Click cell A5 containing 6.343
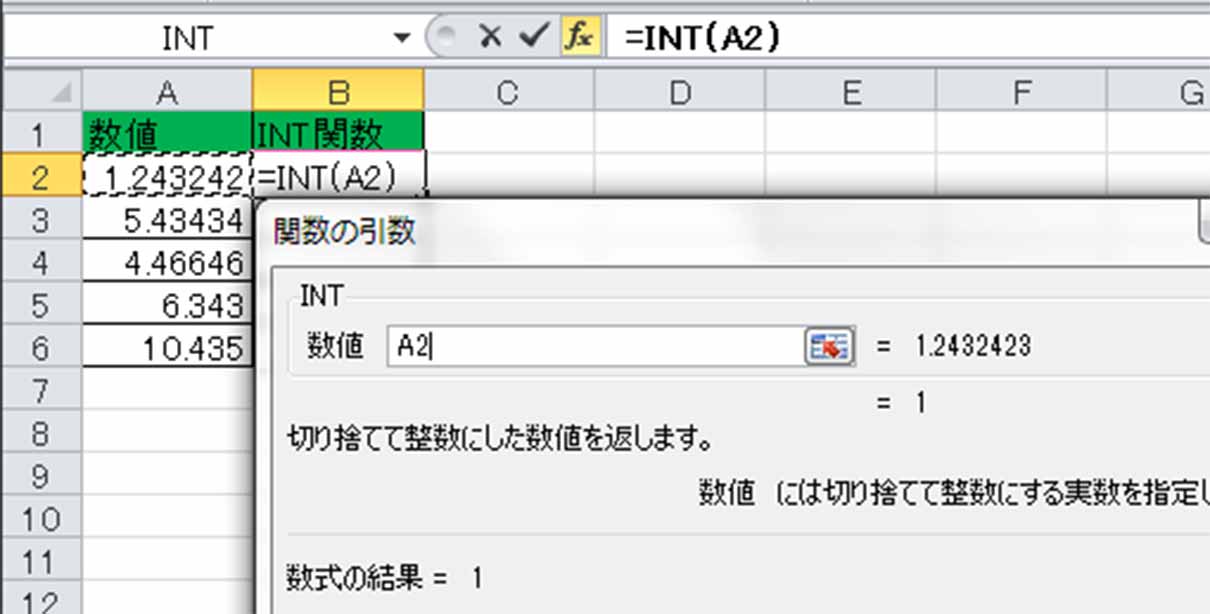 tap(167, 304)
